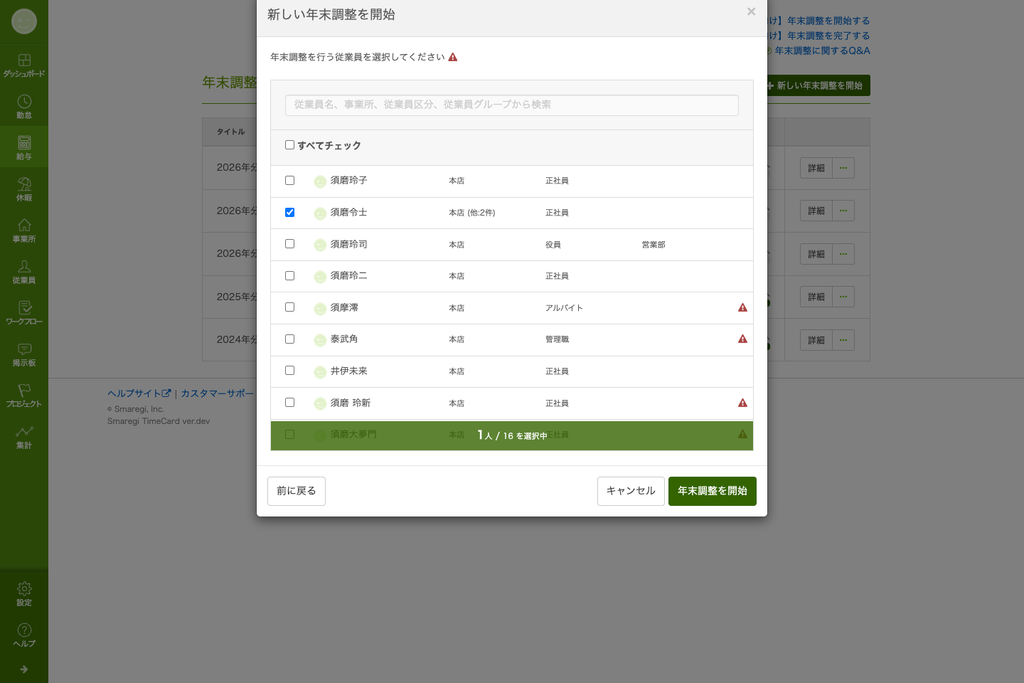The width and height of the screenshot is (1024, 683).
Task: Enable the checkbox for 須磨玲二
Action: [x=289, y=276]
